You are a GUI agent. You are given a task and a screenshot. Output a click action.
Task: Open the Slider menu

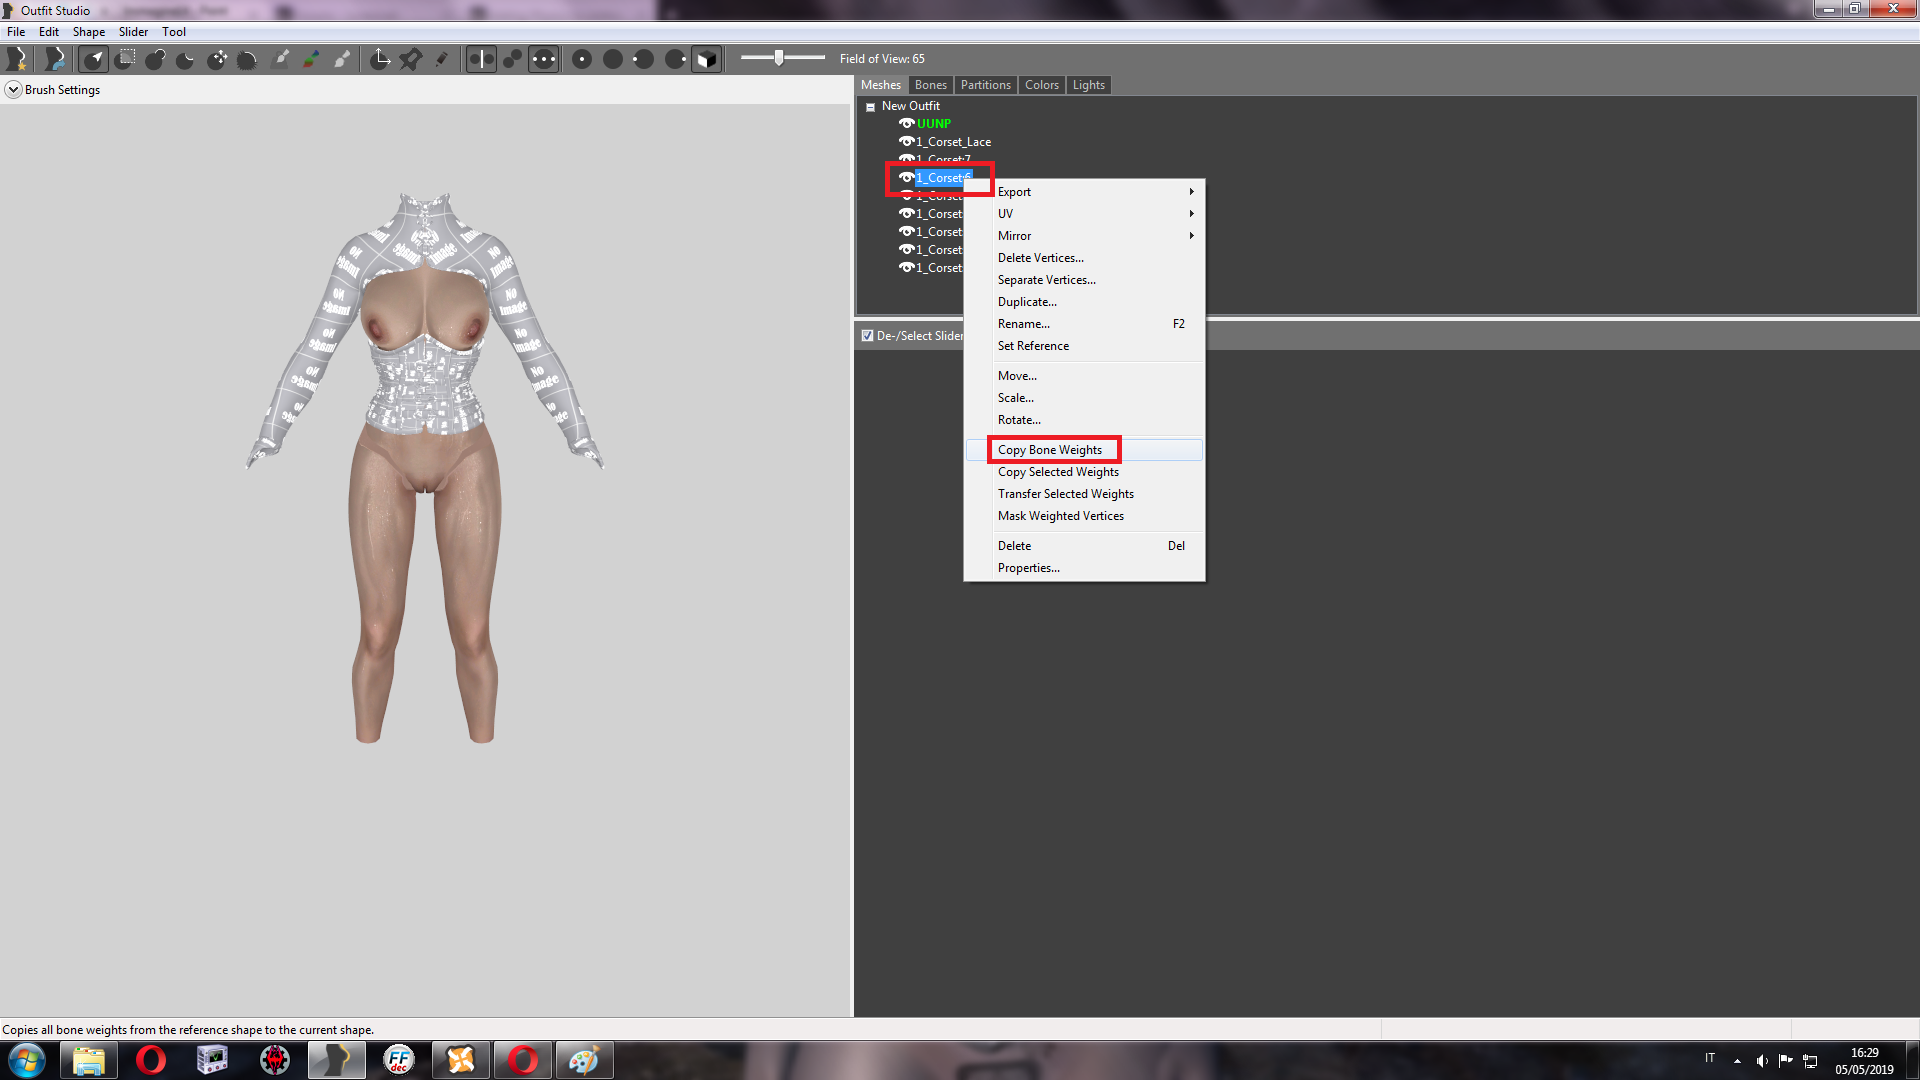[133, 32]
